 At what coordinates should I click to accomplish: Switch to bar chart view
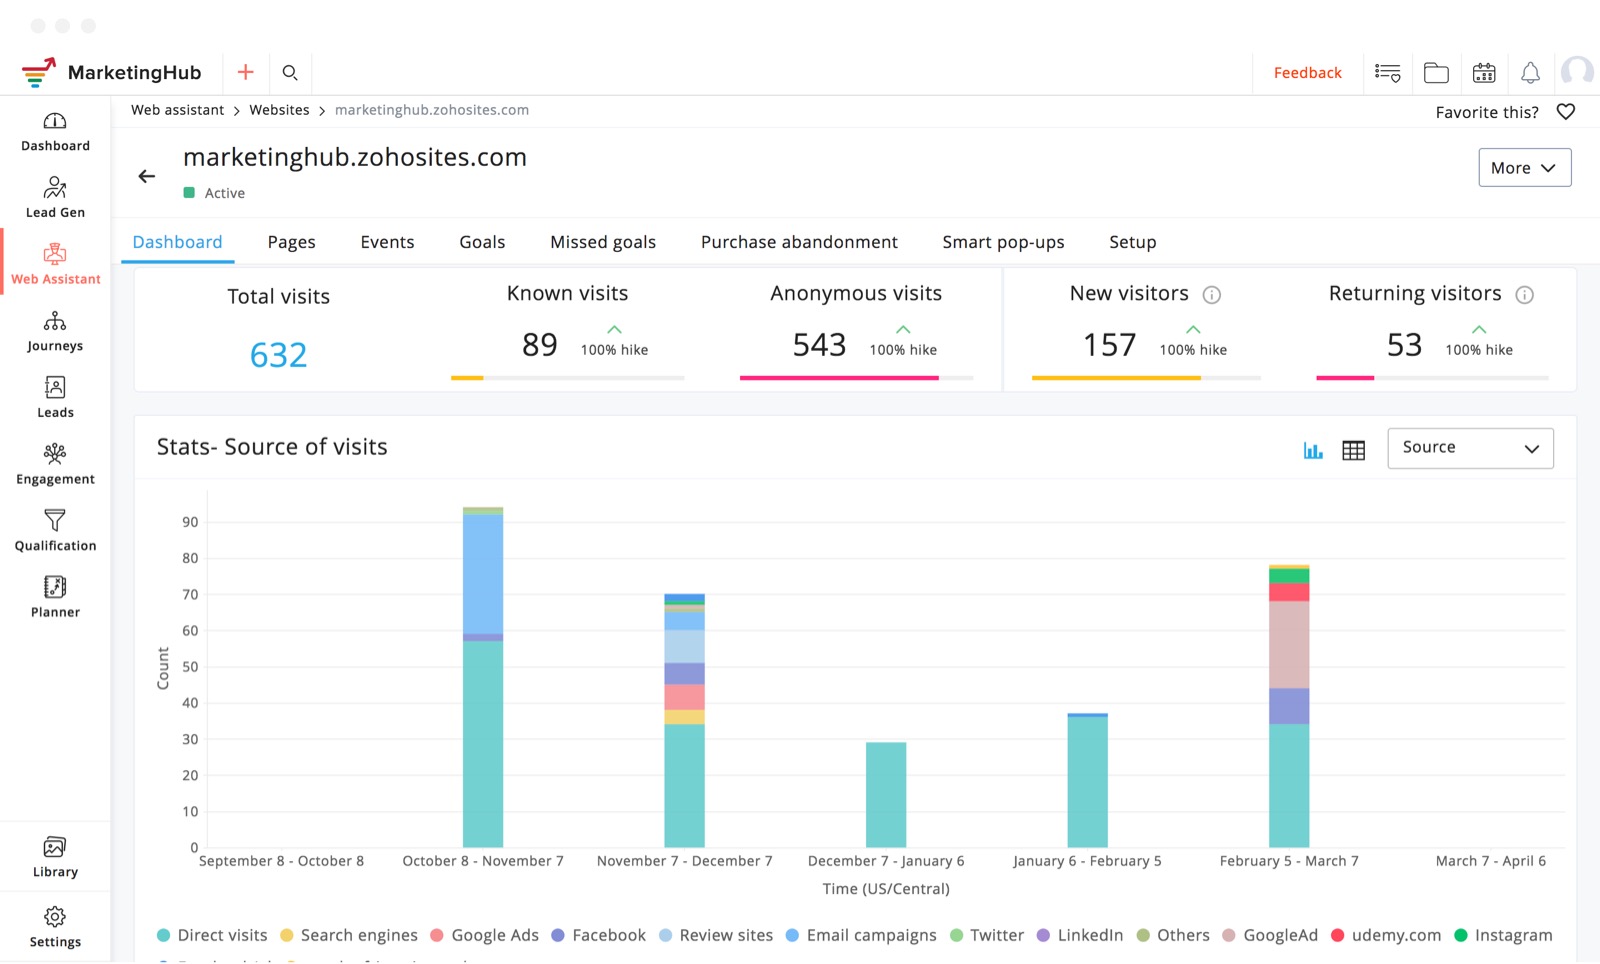click(x=1313, y=450)
